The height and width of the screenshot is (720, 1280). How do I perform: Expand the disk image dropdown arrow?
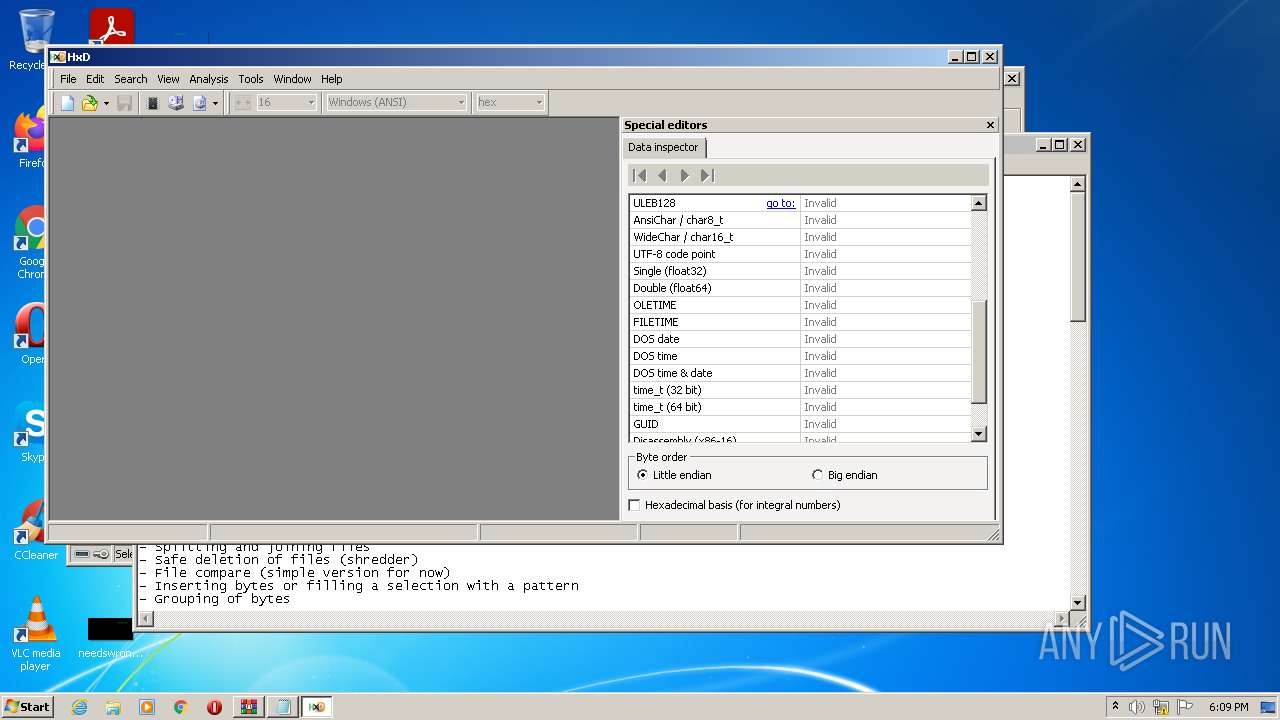click(x=215, y=103)
